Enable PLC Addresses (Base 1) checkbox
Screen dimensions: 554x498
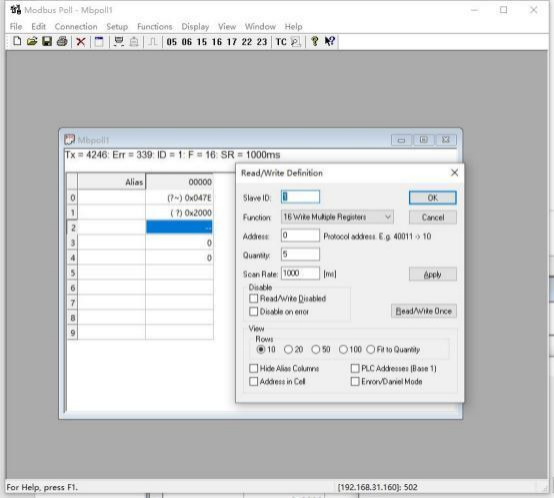pos(355,368)
